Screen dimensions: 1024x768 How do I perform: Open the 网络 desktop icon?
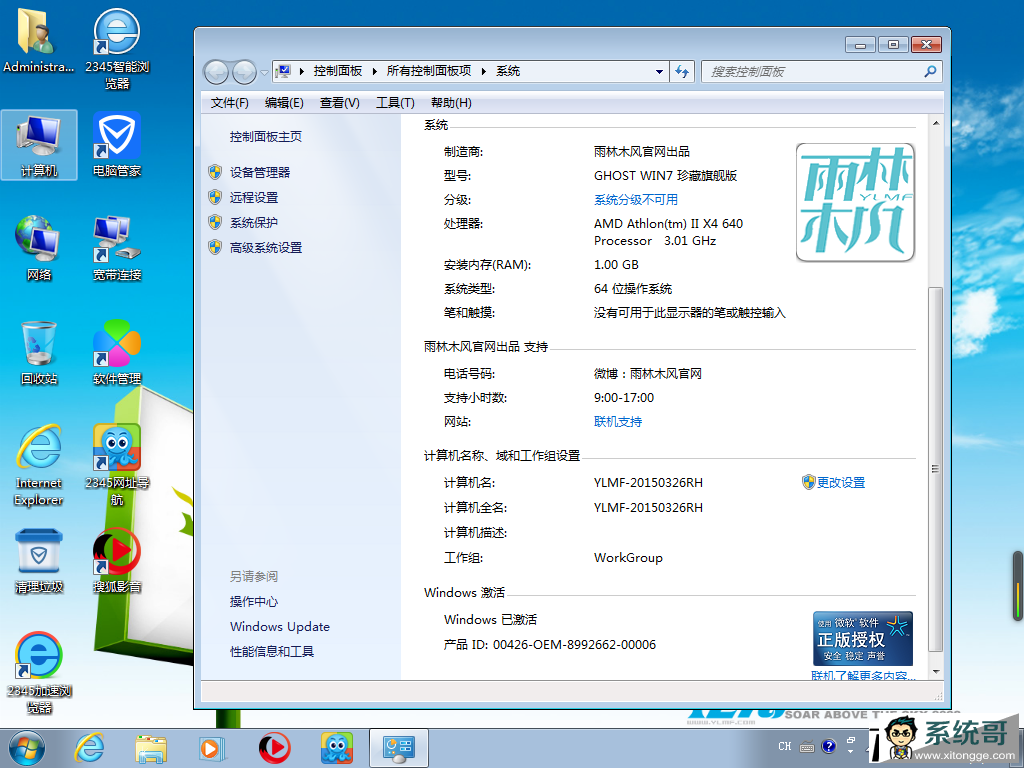click(39, 248)
